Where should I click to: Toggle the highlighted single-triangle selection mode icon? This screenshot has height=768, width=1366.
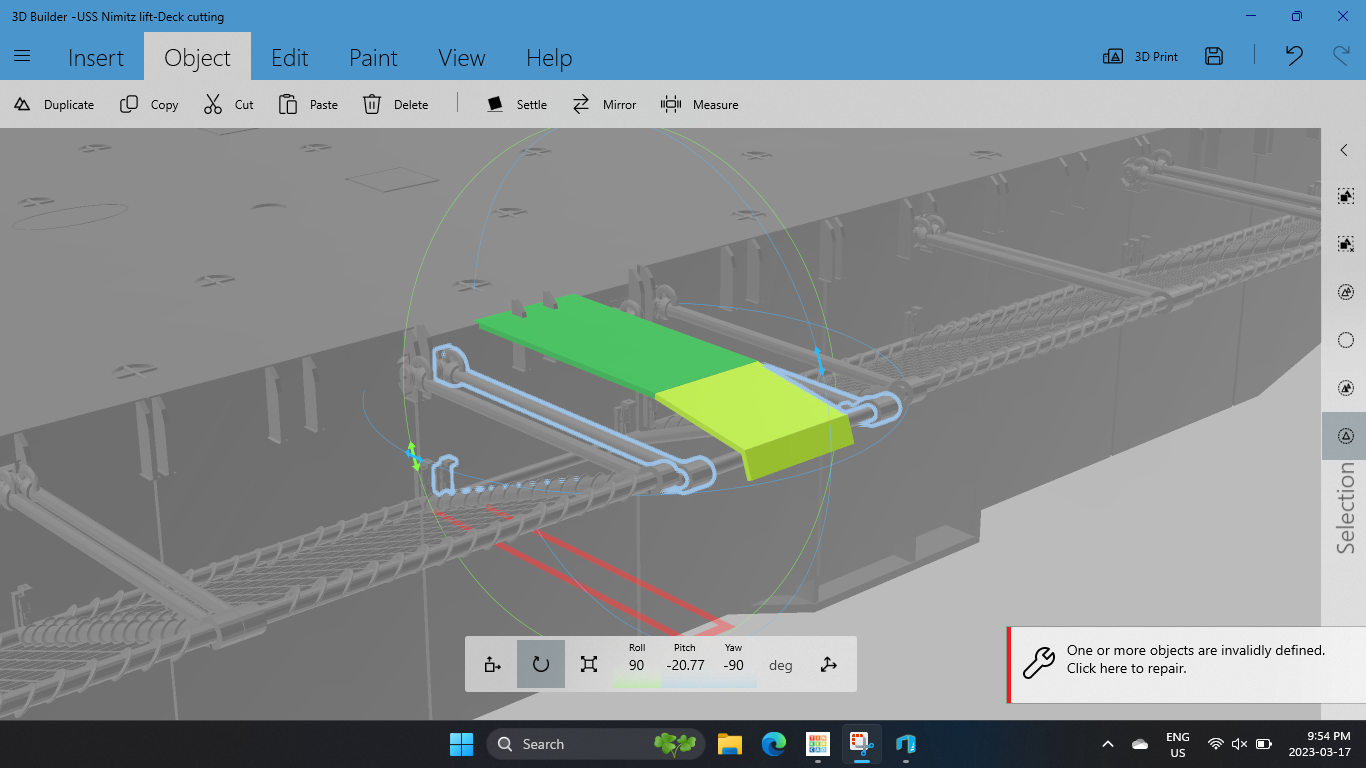[1345, 436]
